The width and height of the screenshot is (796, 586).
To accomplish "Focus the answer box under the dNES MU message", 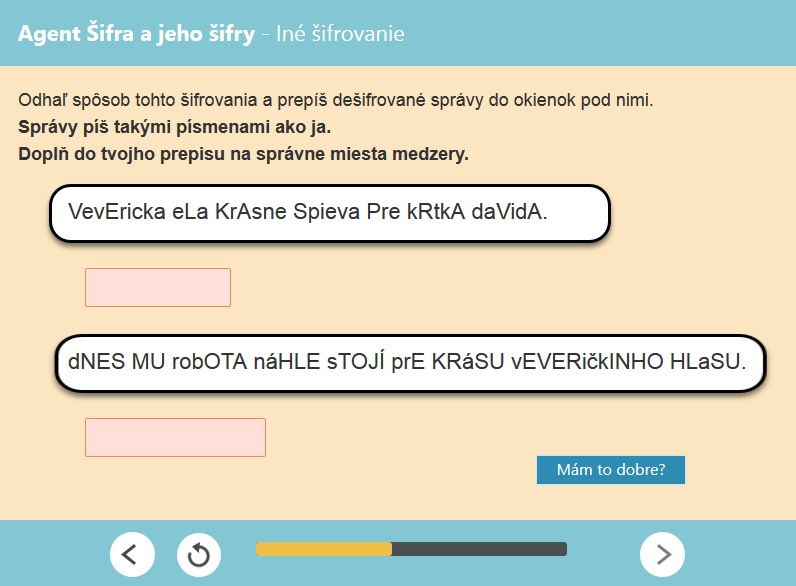I will (175, 437).
